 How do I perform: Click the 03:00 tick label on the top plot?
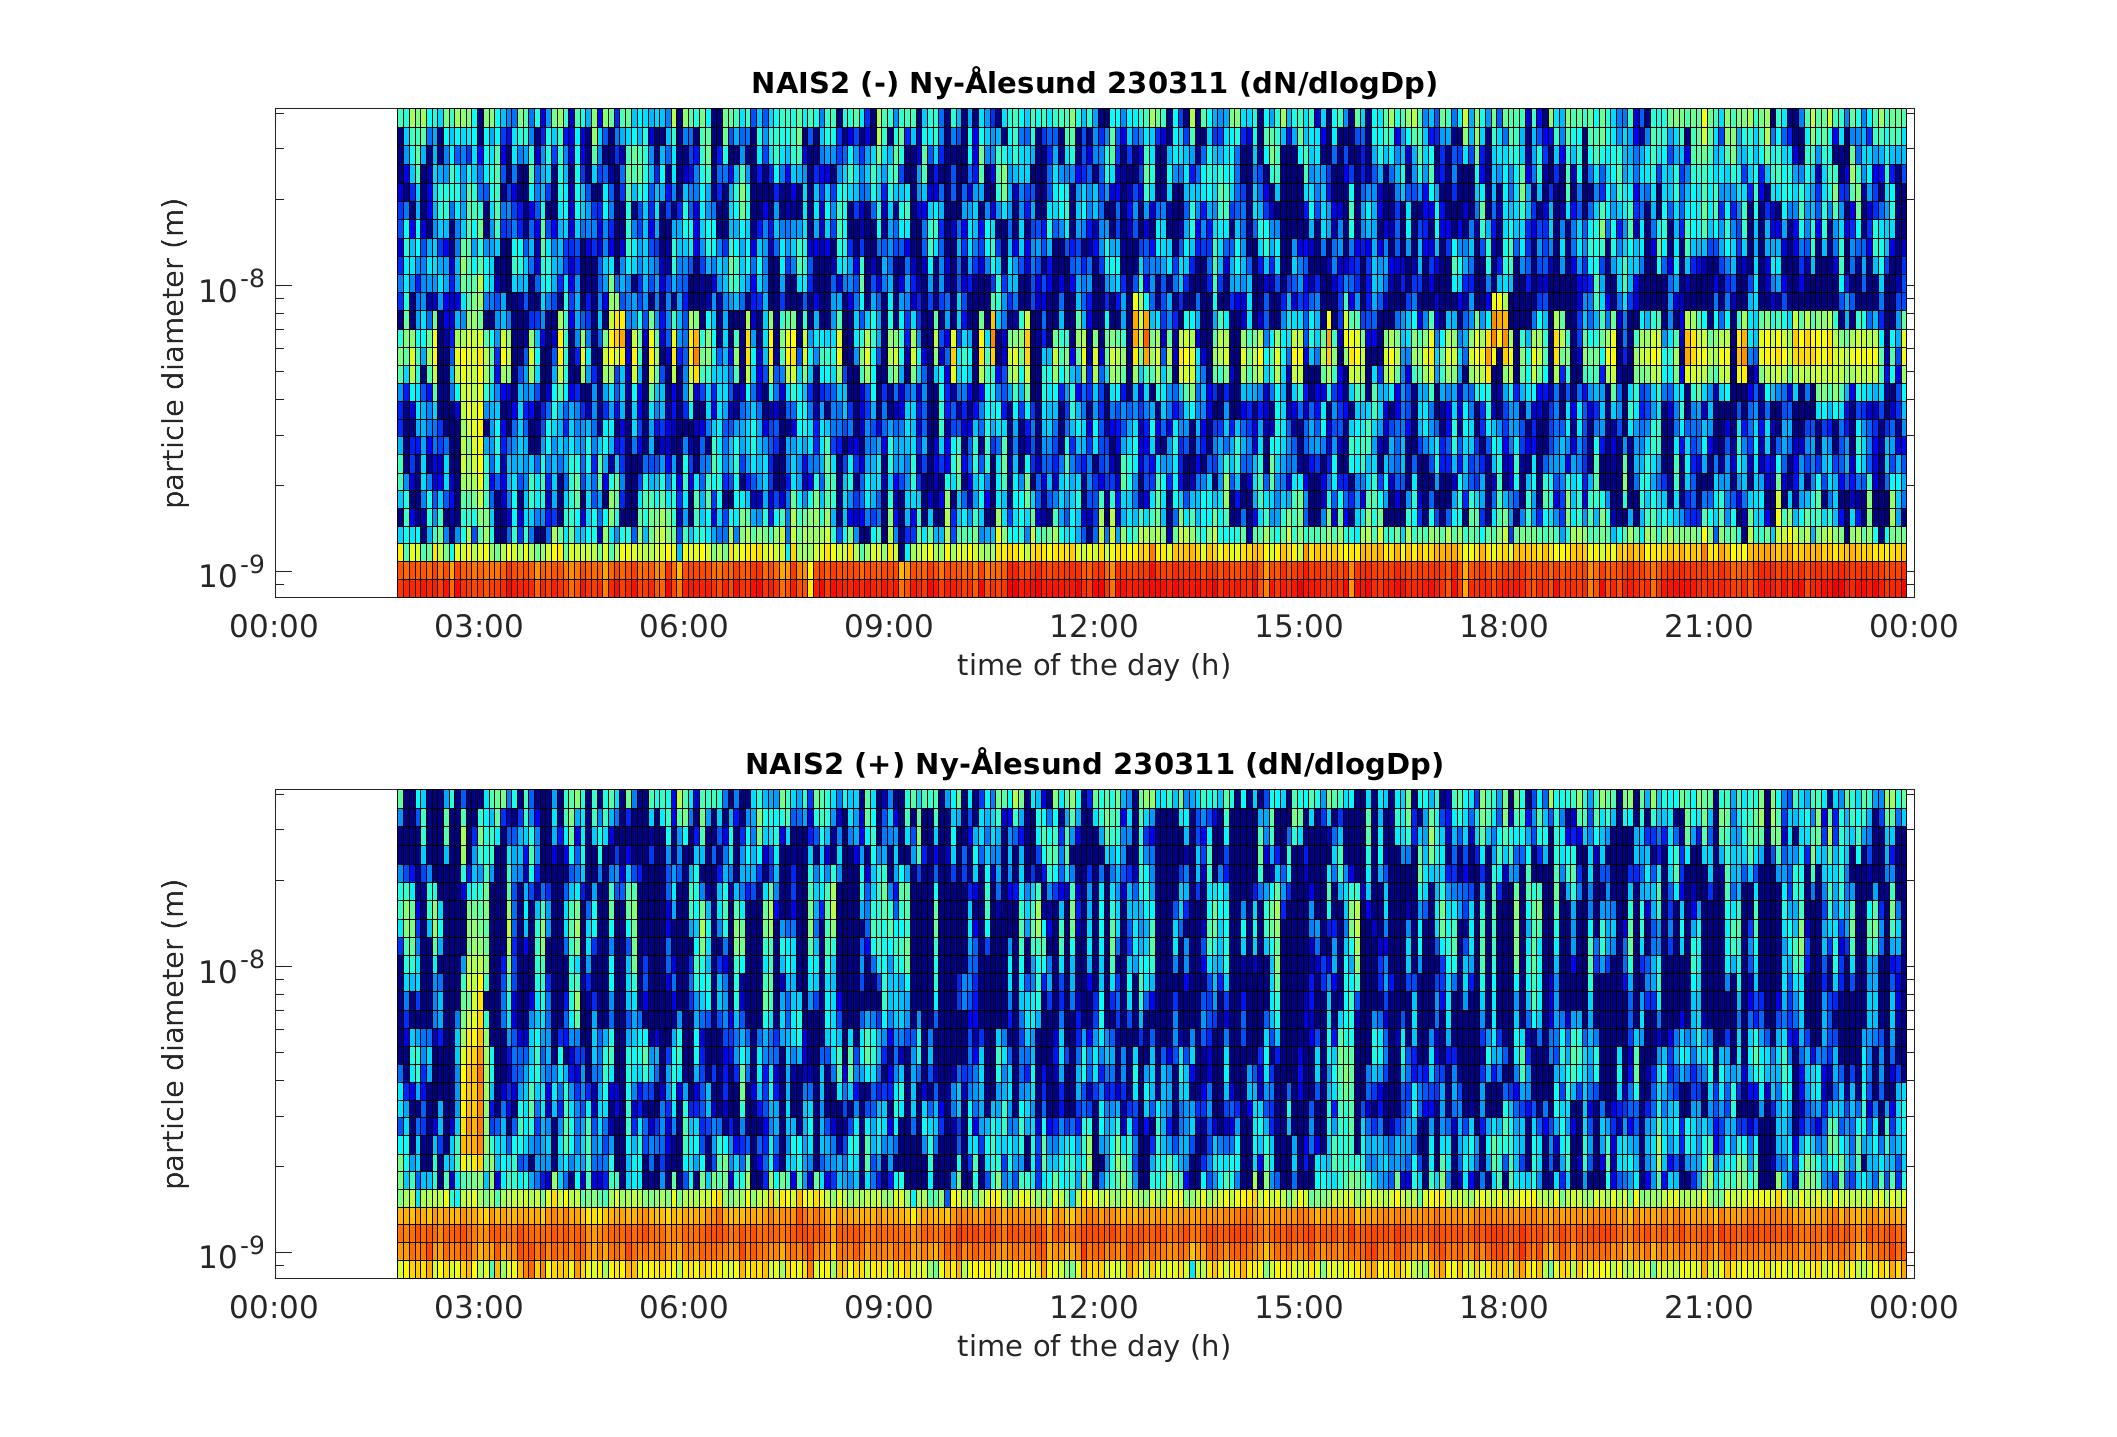(x=479, y=627)
